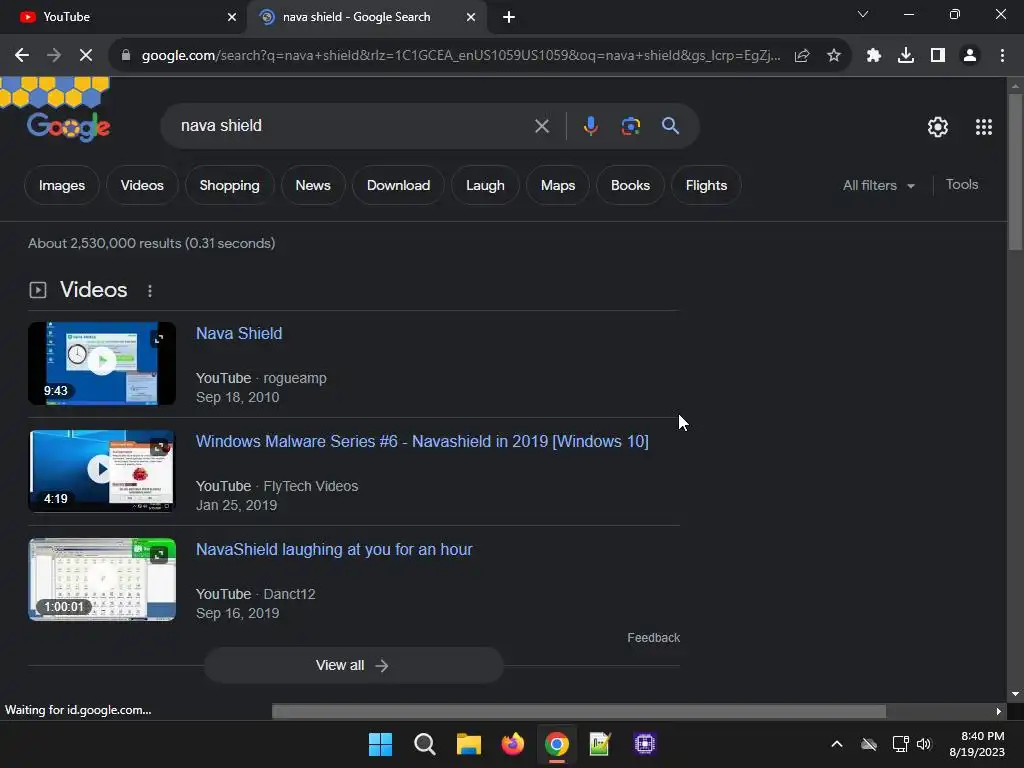Filter results by Images
The width and height of the screenshot is (1024, 768).
point(62,185)
